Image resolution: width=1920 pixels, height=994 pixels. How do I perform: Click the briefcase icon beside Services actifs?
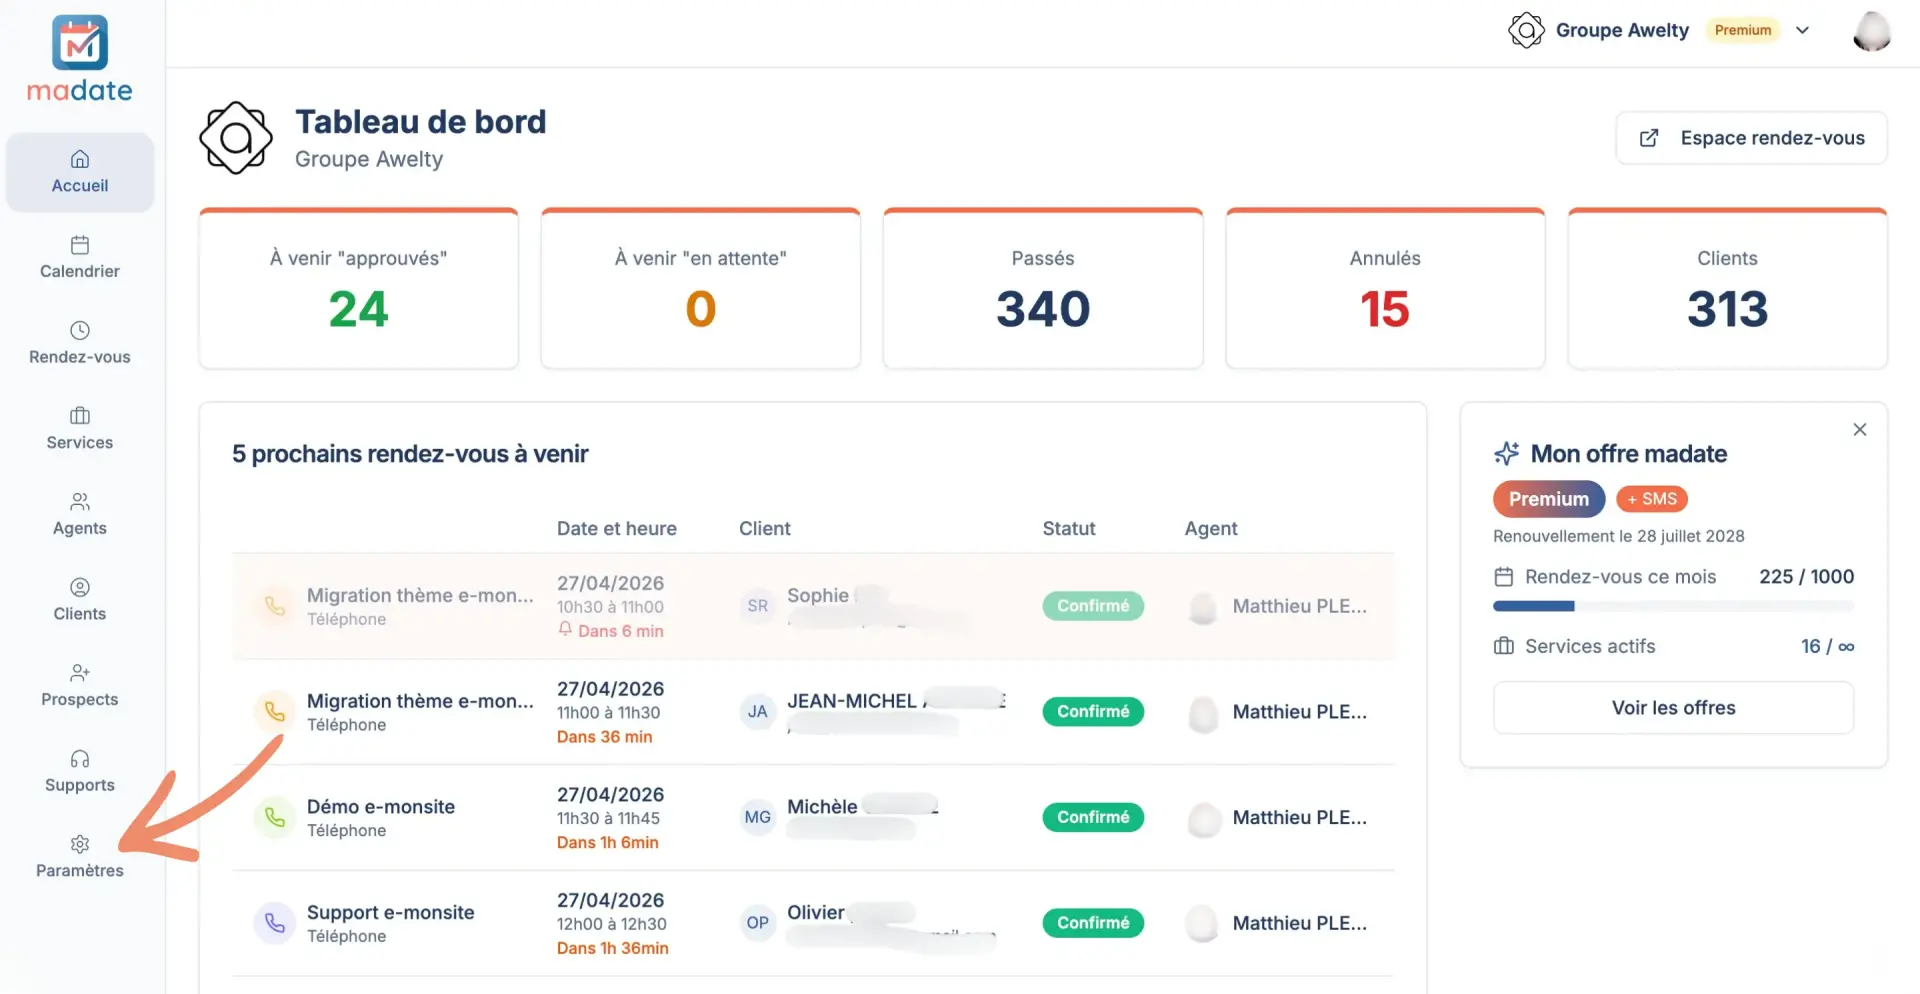coord(1504,646)
